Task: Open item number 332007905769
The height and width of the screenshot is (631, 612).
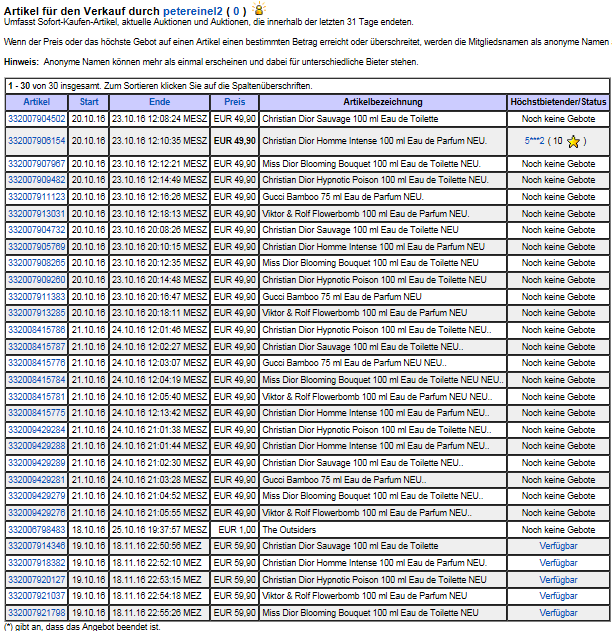Action: coord(37,247)
